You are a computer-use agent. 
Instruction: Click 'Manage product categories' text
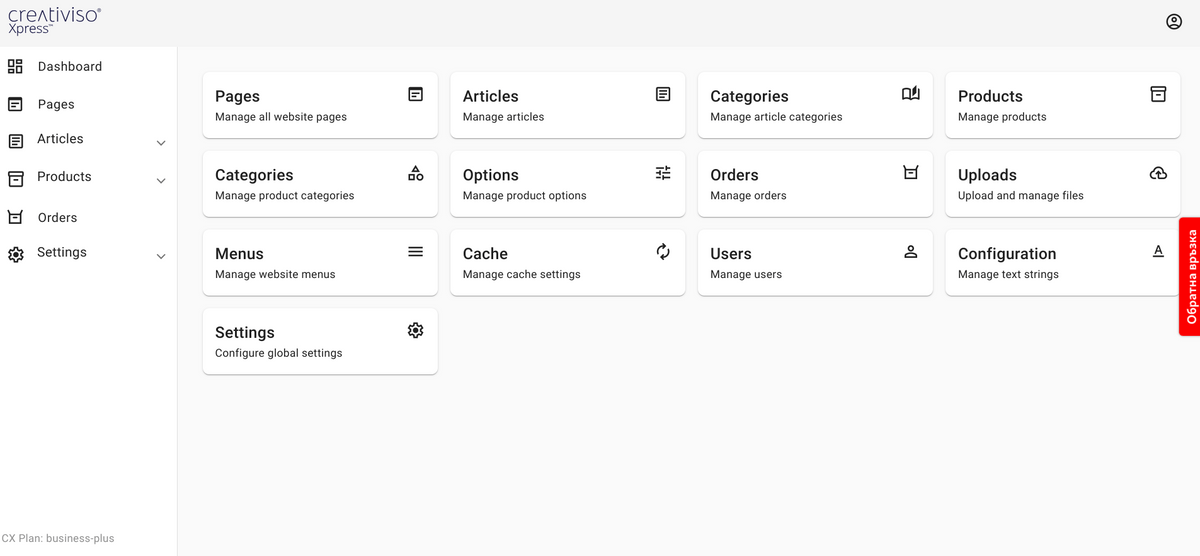tap(284, 196)
